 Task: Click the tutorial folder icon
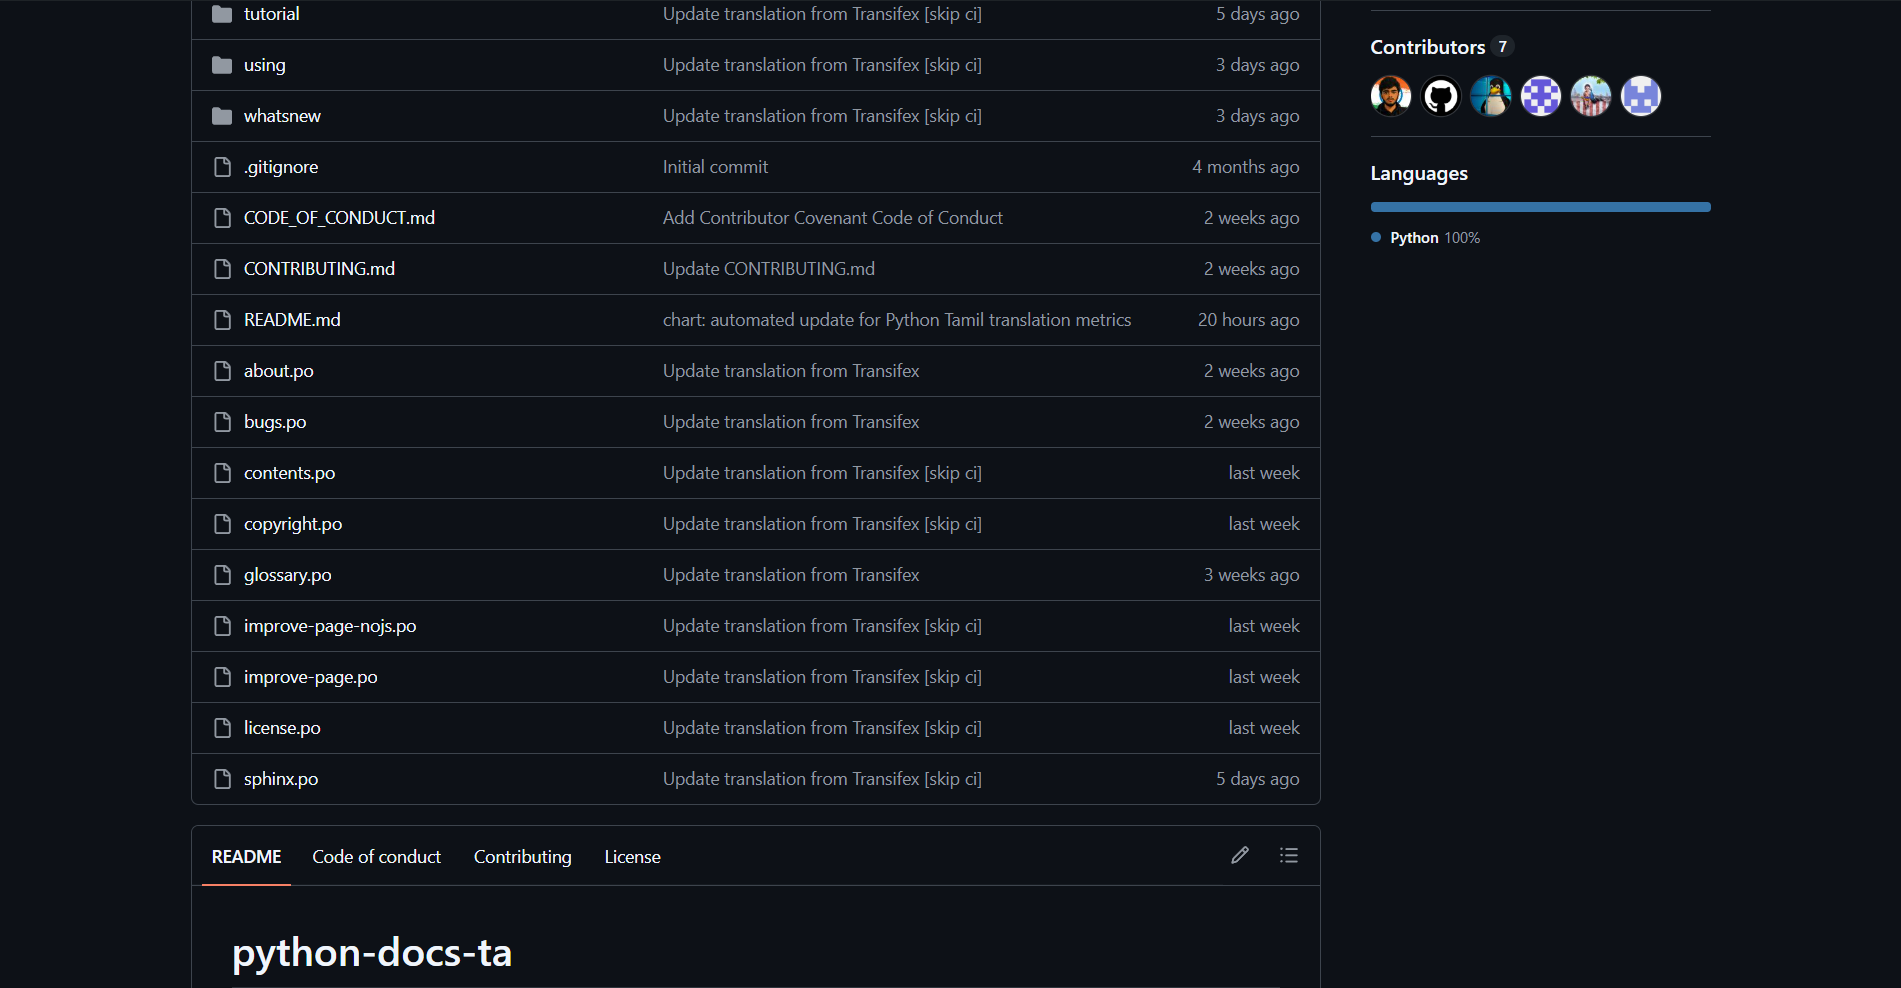[222, 14]
